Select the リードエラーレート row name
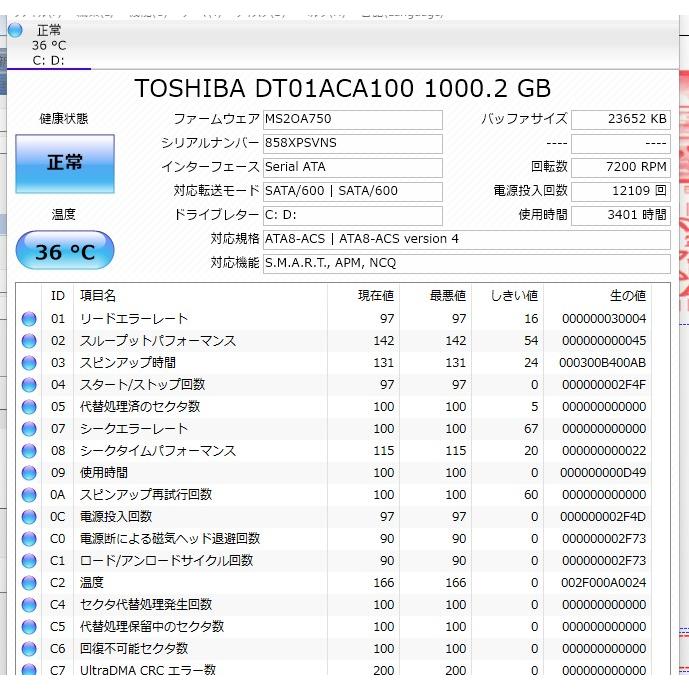Image resolution: width=689 pixels, height=689 pixels. (134, 319)
